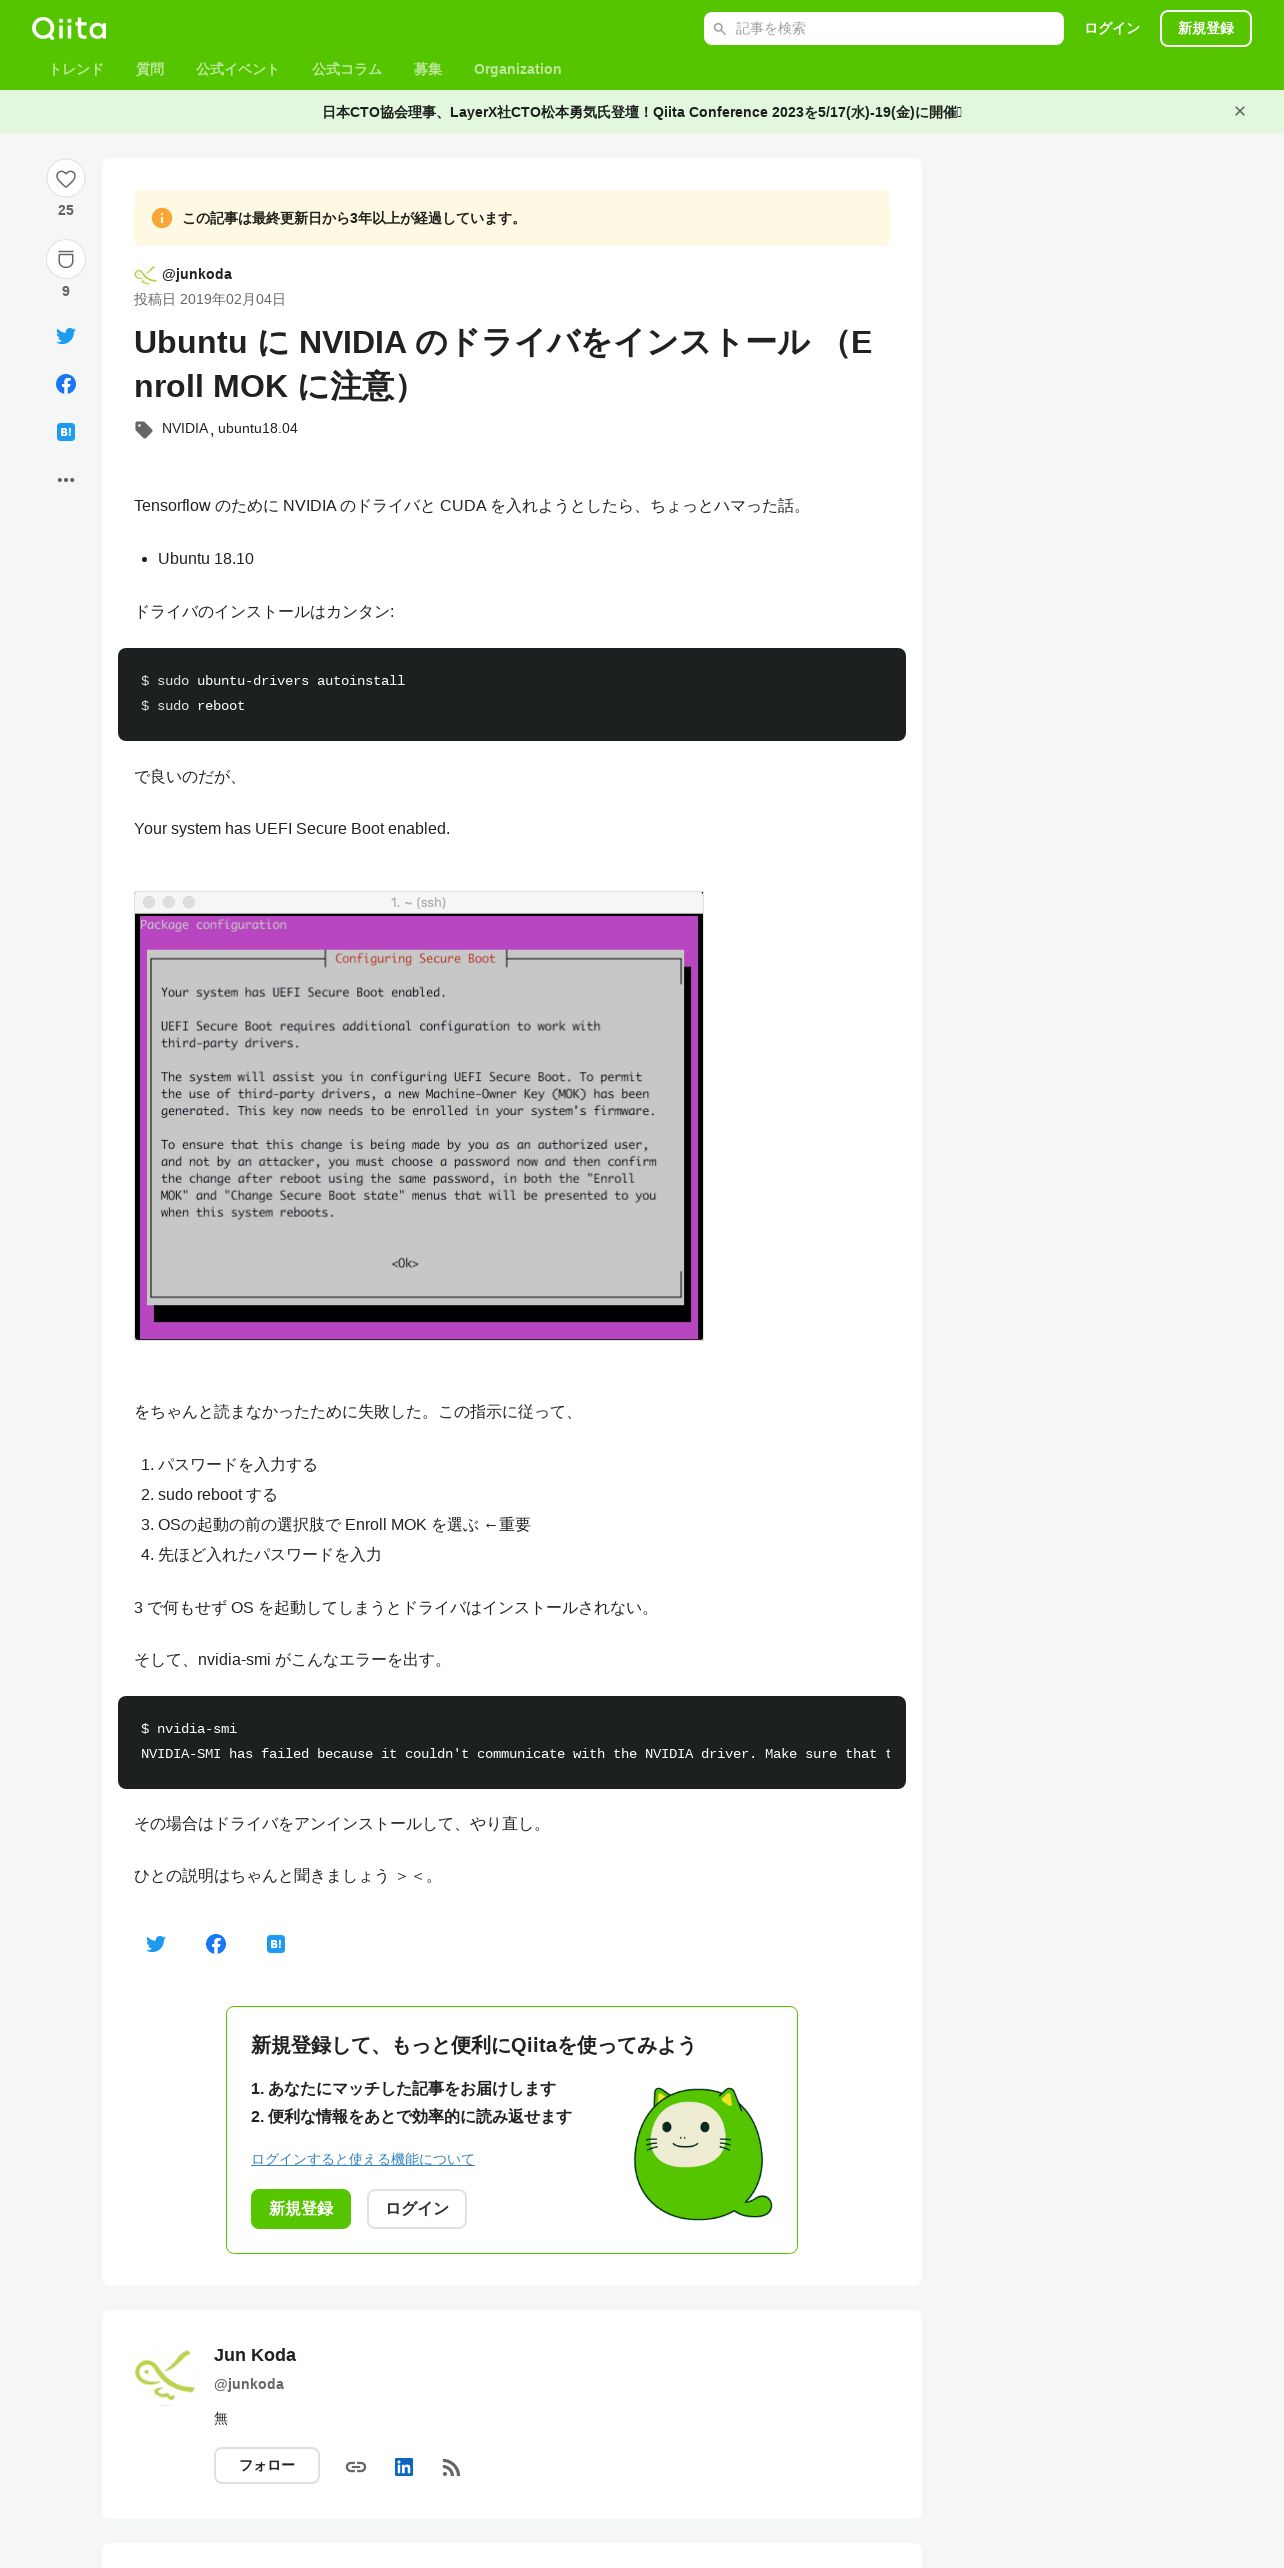Screen dimensions: 1284x2568
Task: Open Jun Koda's LinkedIn profile icon
Action: [404, 2467]
